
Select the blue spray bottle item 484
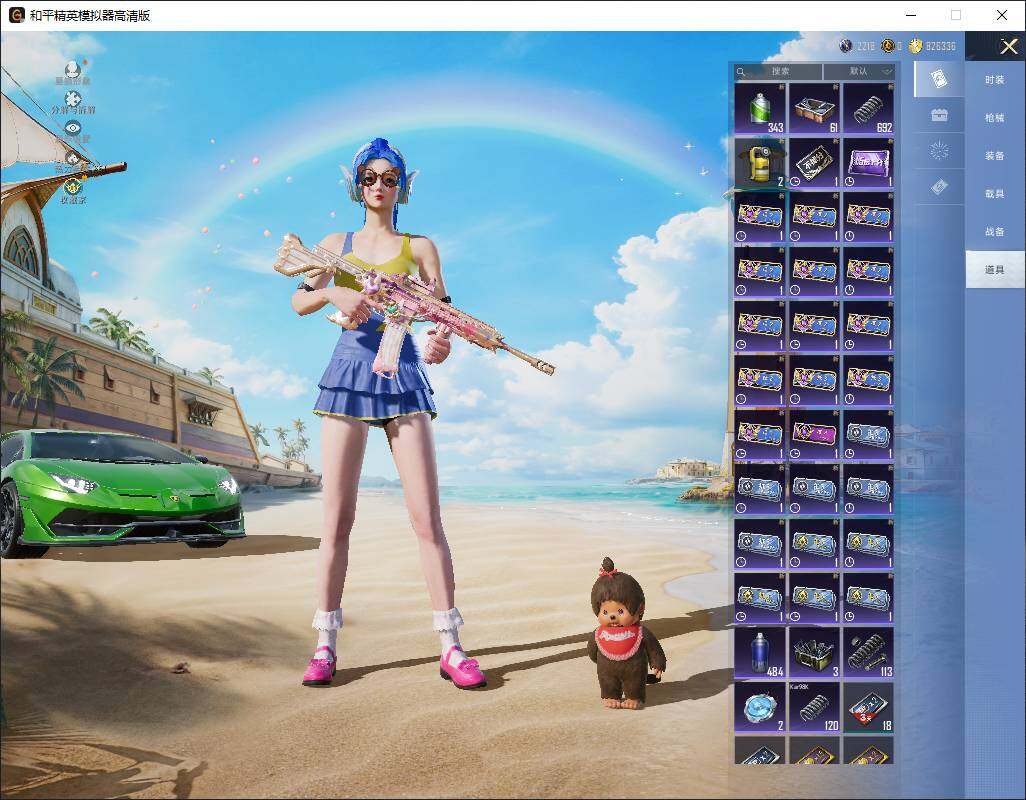(x=760, y=652)
